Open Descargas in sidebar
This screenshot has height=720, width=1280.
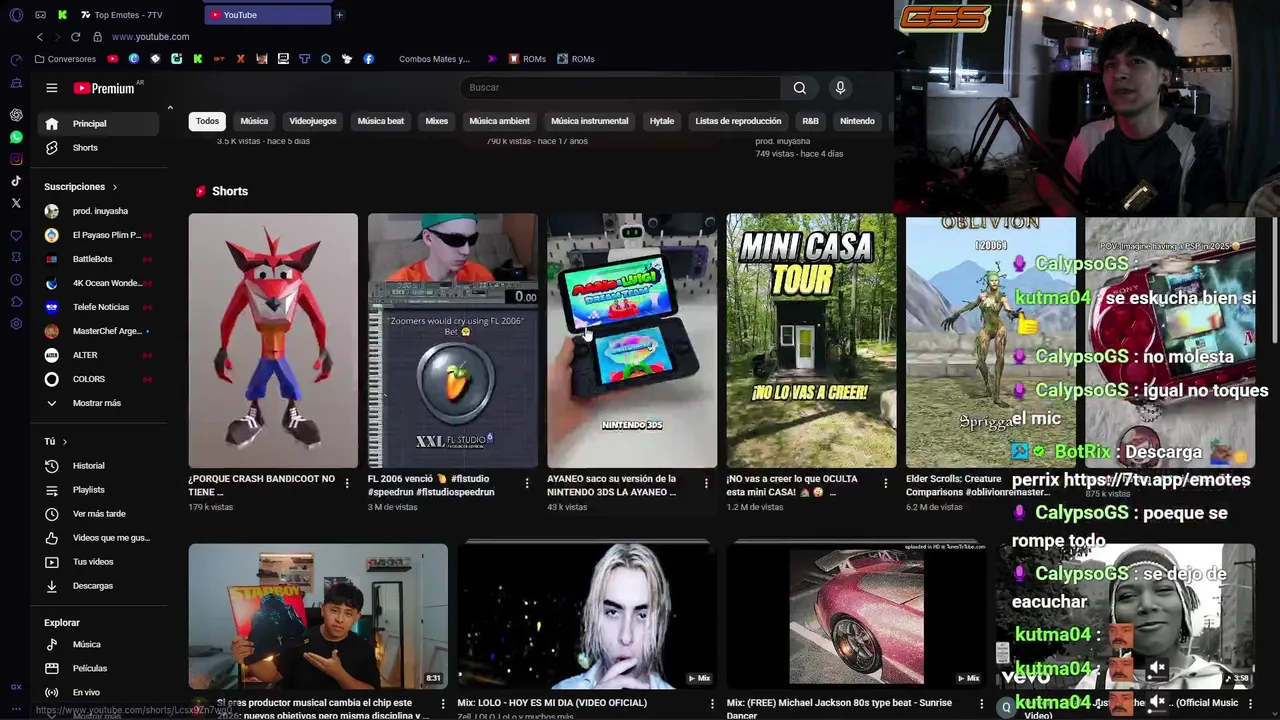click(x=98, y=586)
